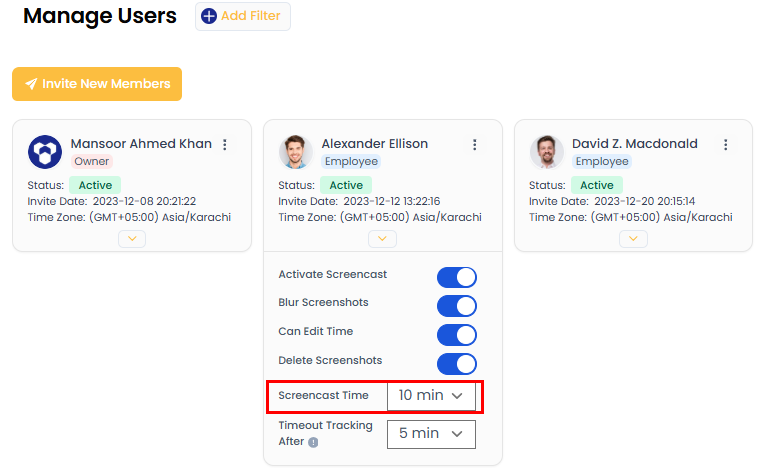Open Mansoor Ahmed Khan's three-dot menu
761x468 pixels.
tap(225, 145)
